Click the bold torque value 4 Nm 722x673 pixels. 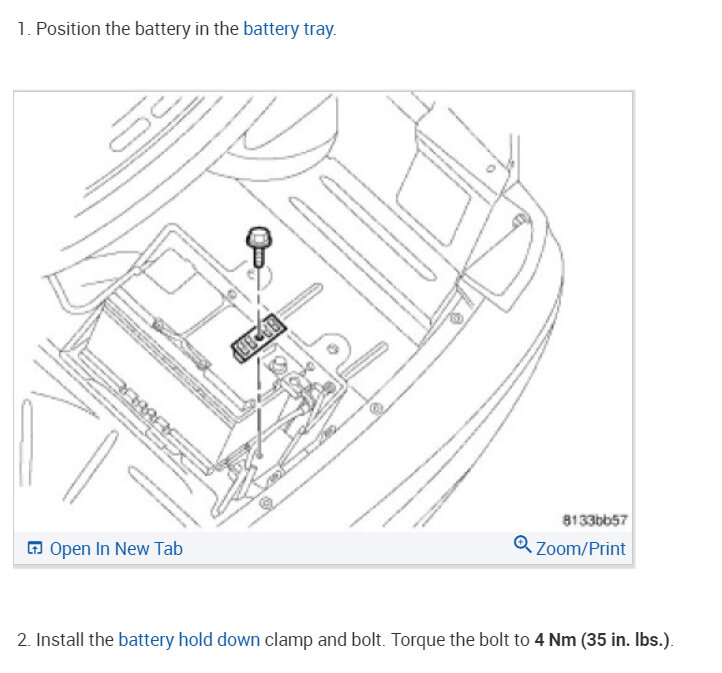(x=555, y=639)
